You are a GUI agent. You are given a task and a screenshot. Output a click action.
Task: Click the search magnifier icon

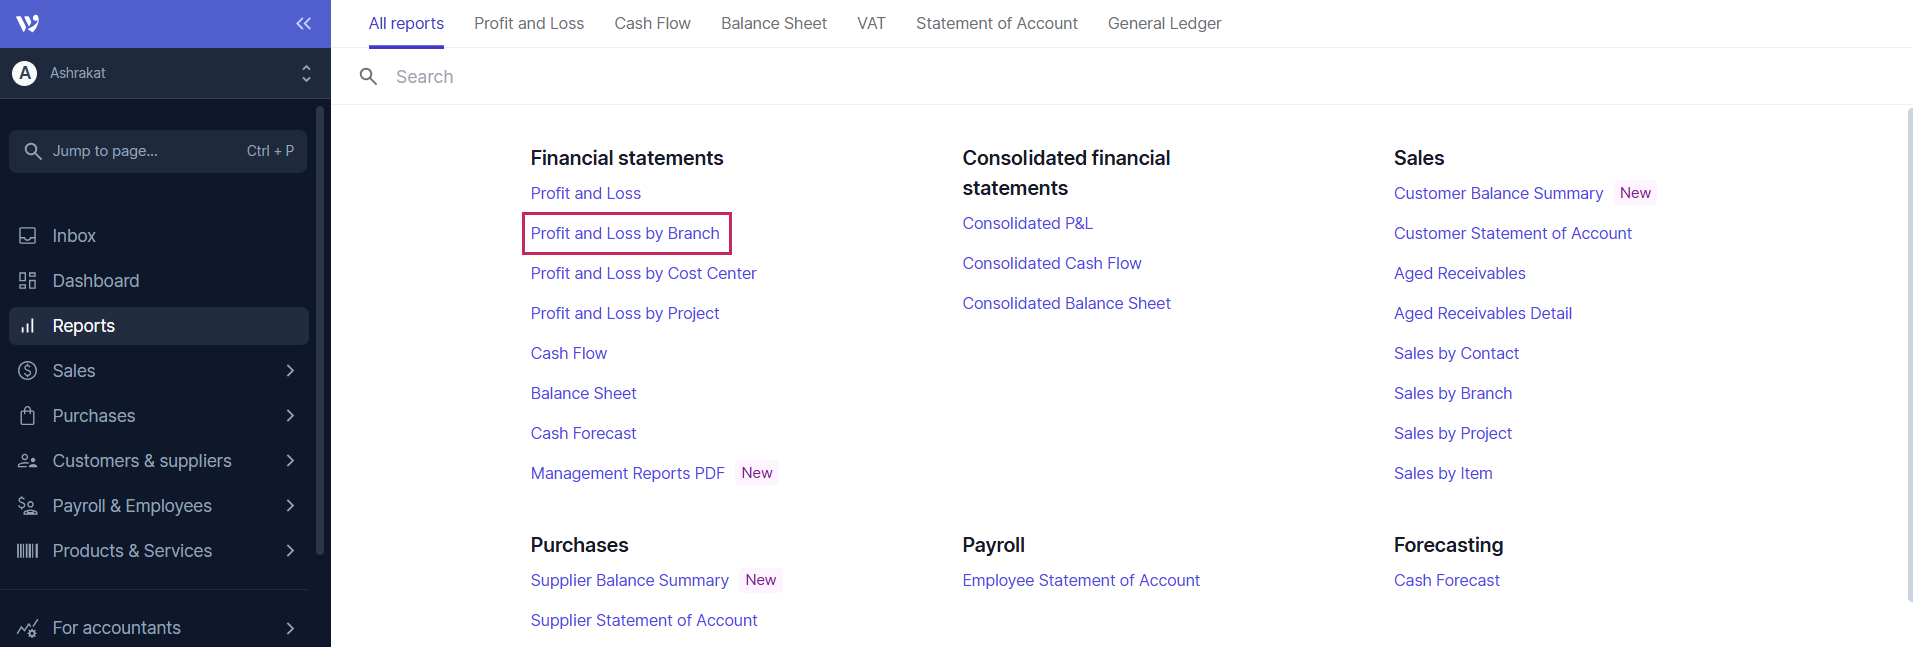click(368, 77)
